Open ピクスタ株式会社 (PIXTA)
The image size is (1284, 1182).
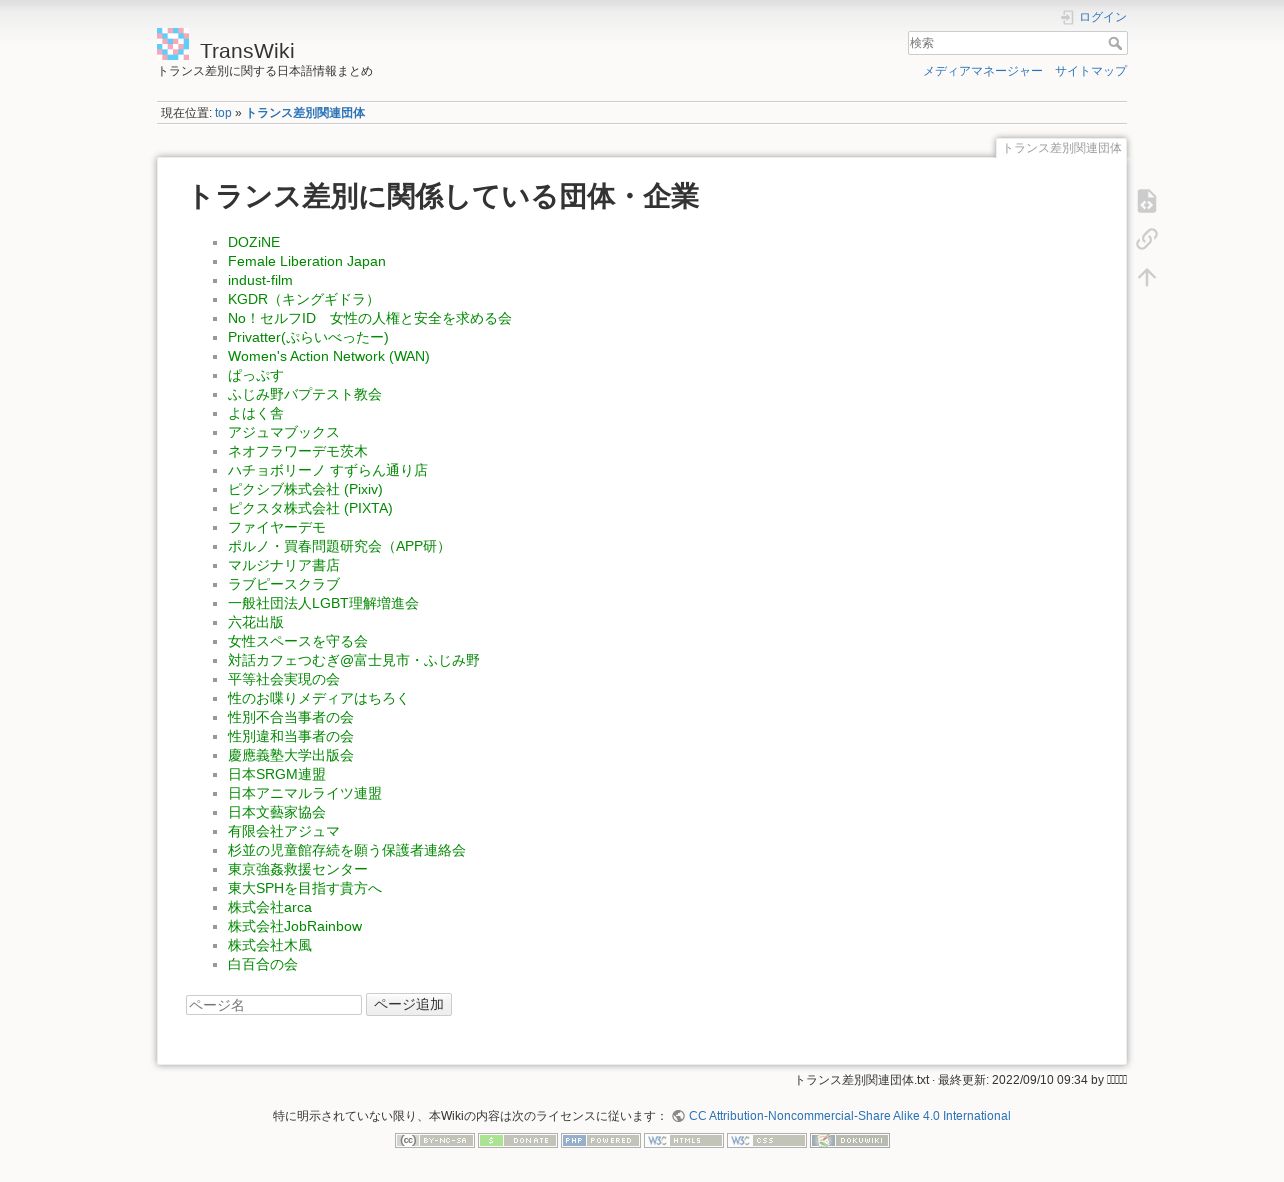310,508
